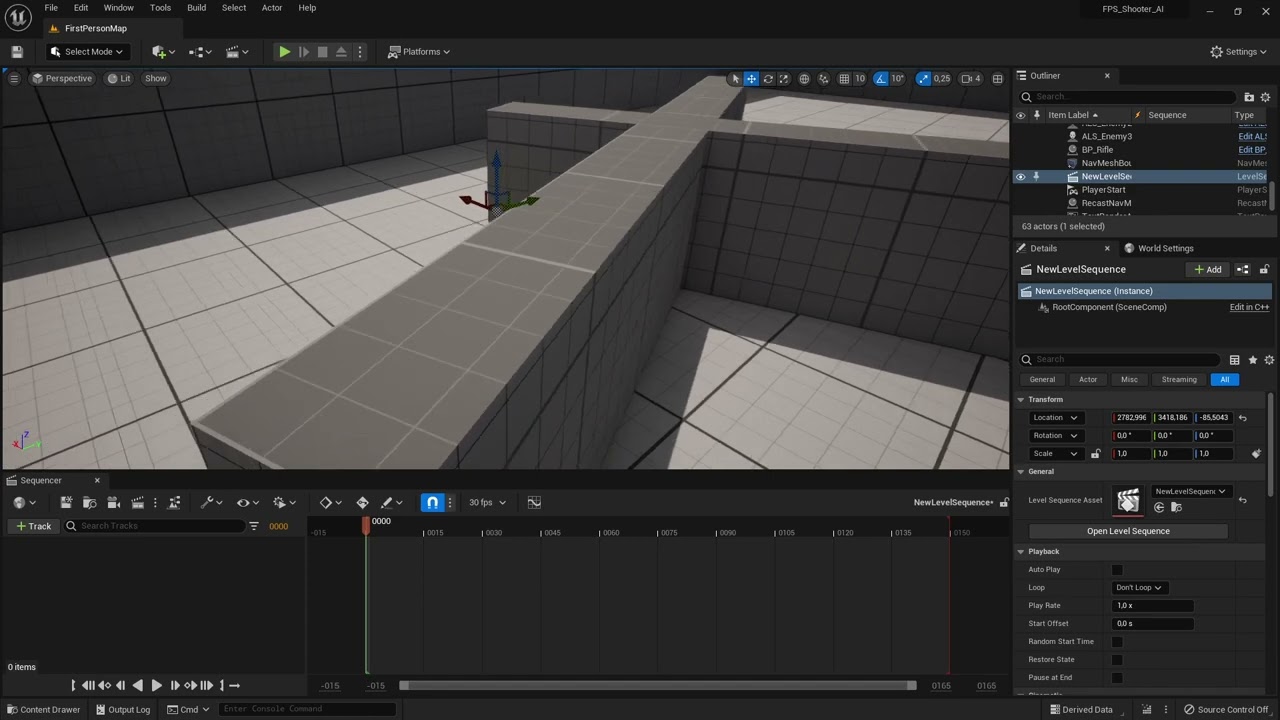Create camera icon in Sequencer toolbar

[x=114, y=502]
